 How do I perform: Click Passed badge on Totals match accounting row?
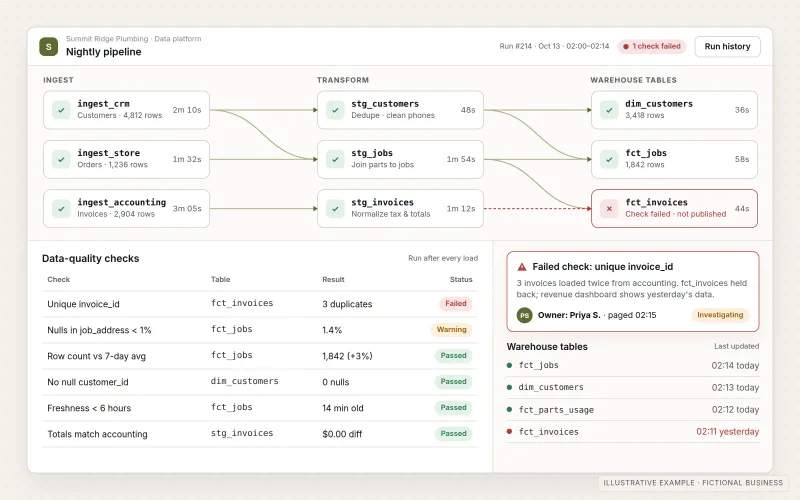tap(453, 434)
